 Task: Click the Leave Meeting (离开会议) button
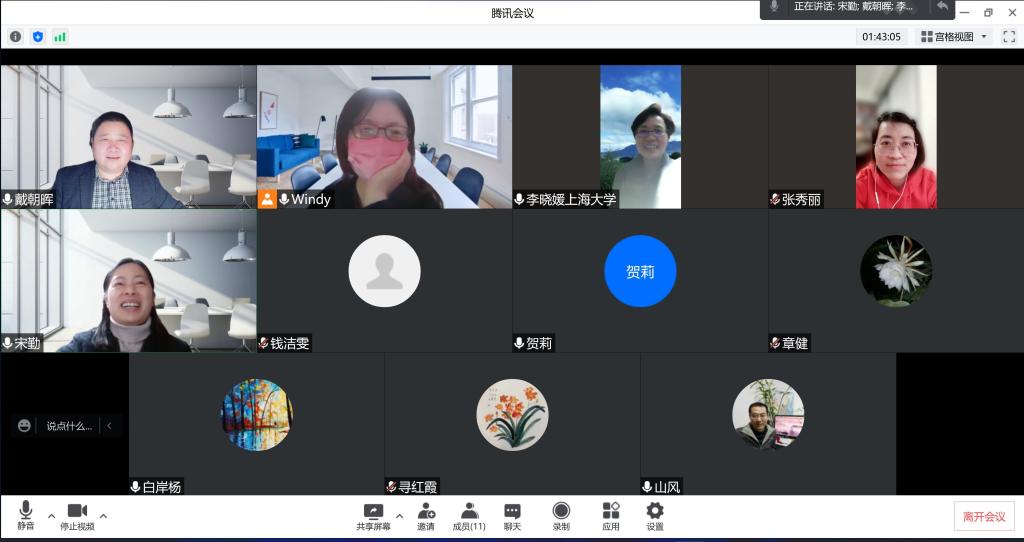(x=984, y=516)
